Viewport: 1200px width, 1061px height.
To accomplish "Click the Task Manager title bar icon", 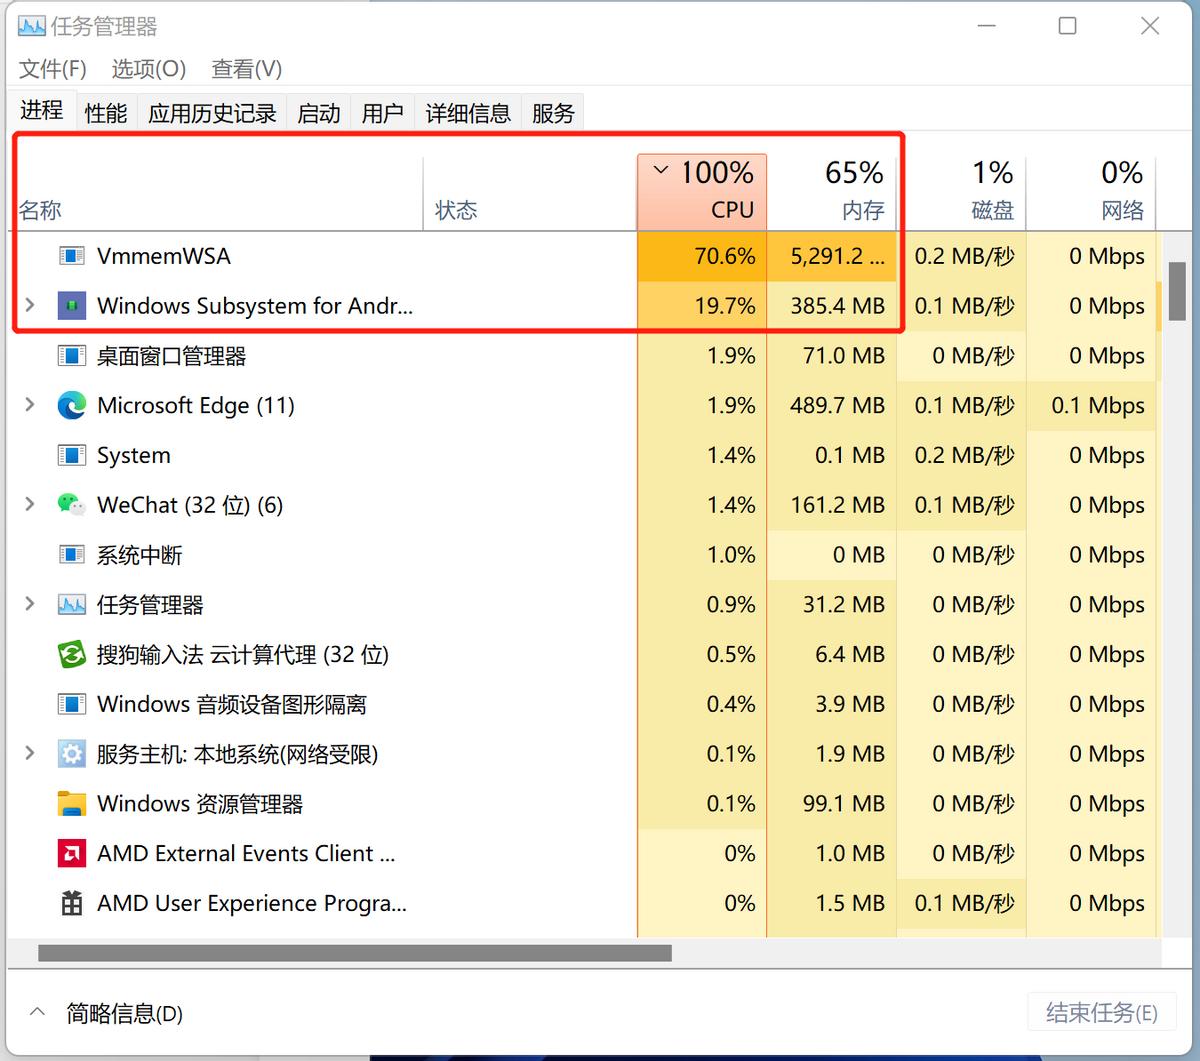I will point(31,25).
